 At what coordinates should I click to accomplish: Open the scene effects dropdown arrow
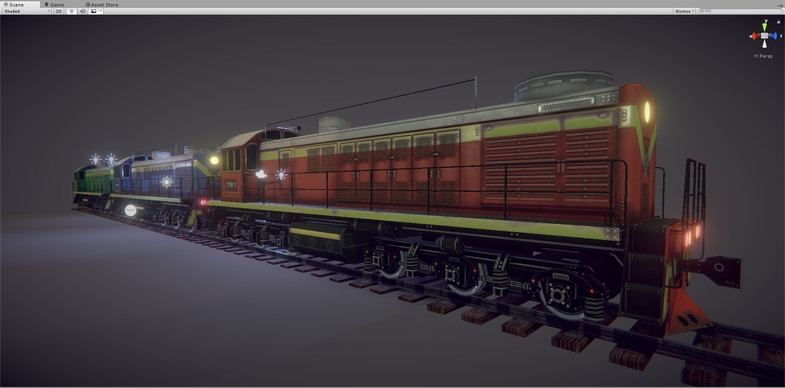pyautogui.click(x=101, y=11)
